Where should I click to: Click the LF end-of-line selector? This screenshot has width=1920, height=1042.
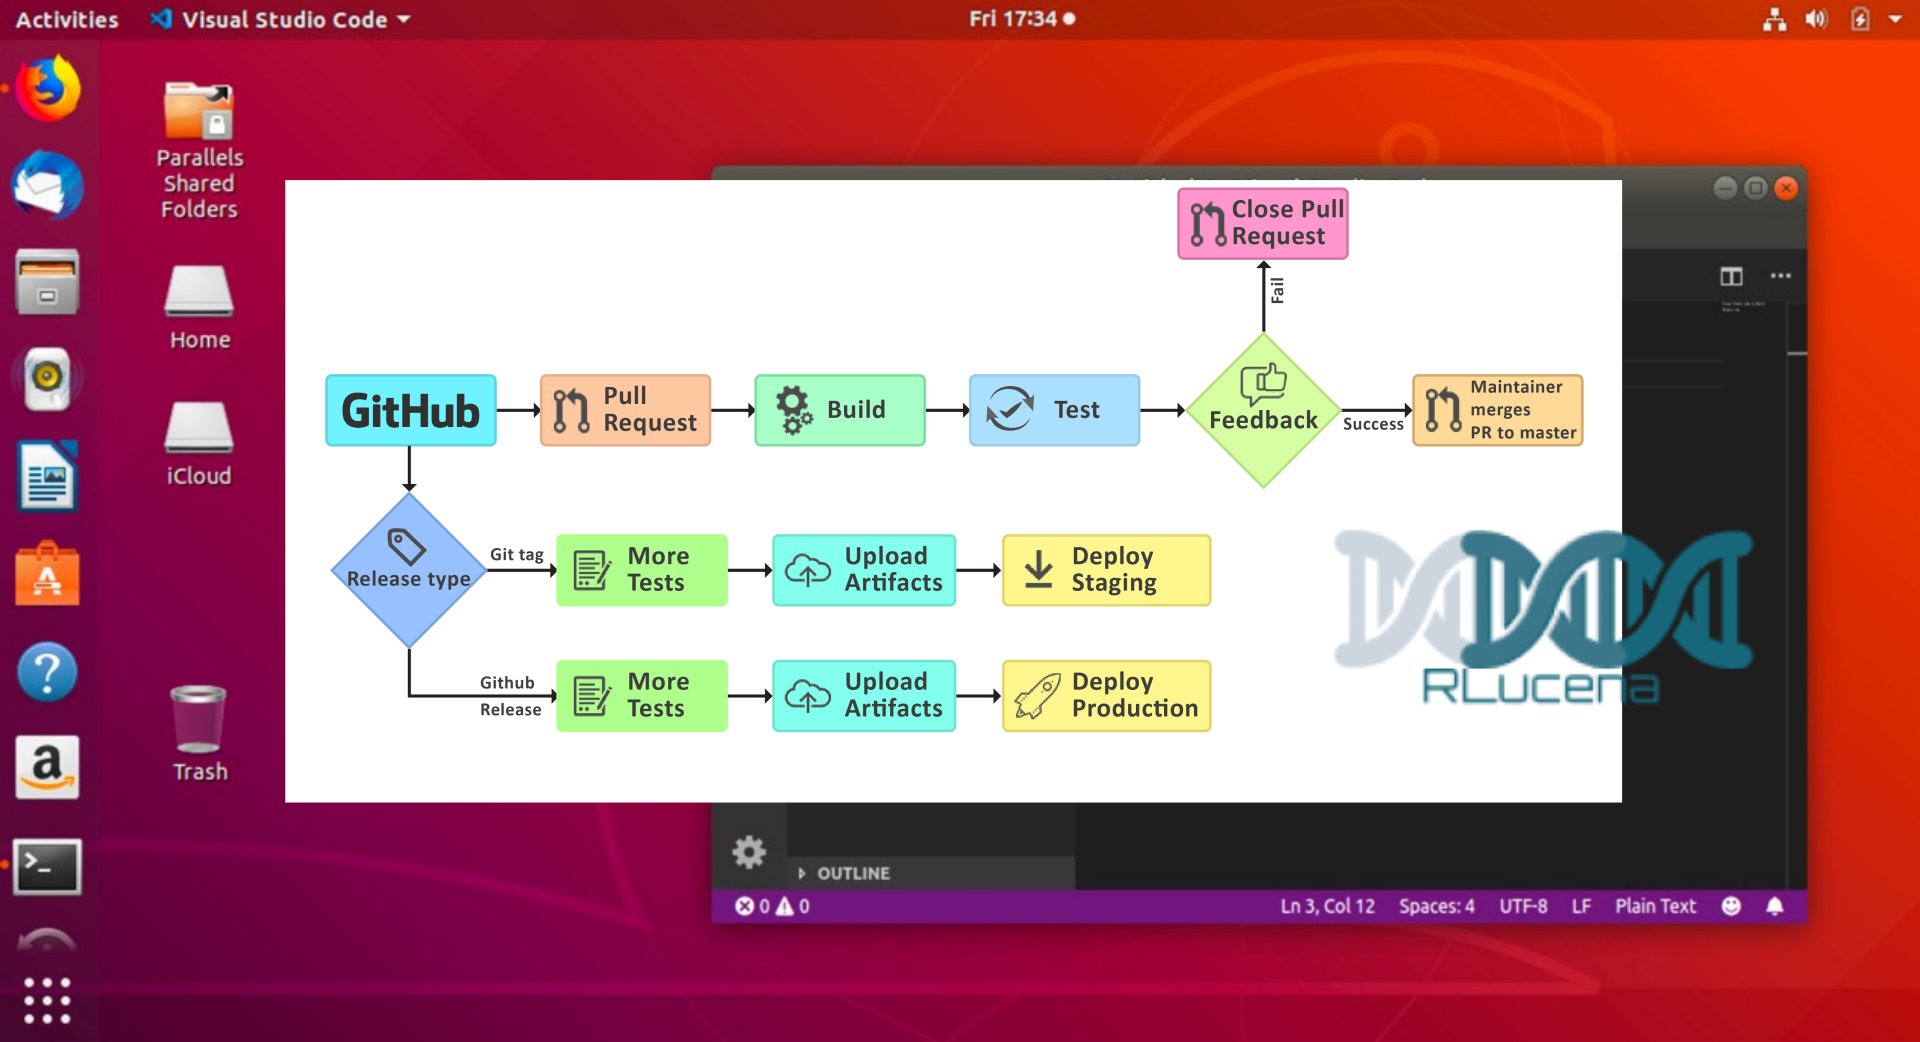point(1581,906)
